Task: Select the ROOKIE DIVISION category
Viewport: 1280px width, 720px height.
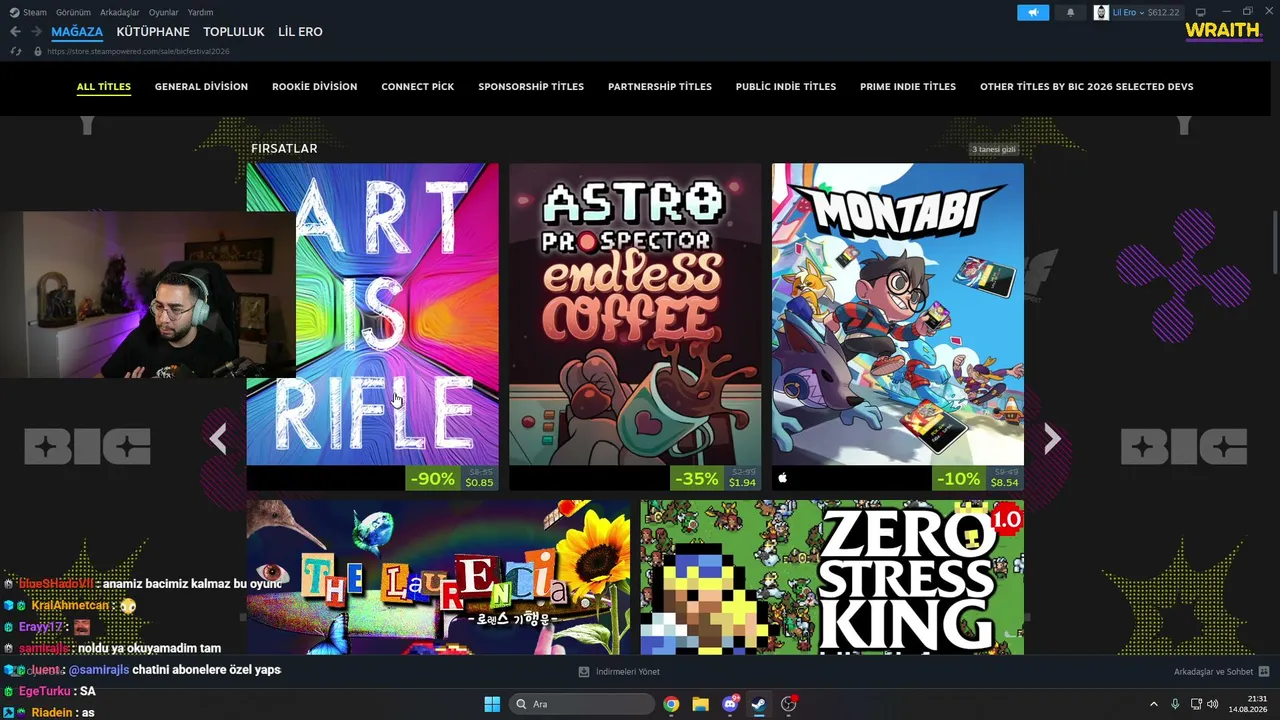Action: point(314,87)
